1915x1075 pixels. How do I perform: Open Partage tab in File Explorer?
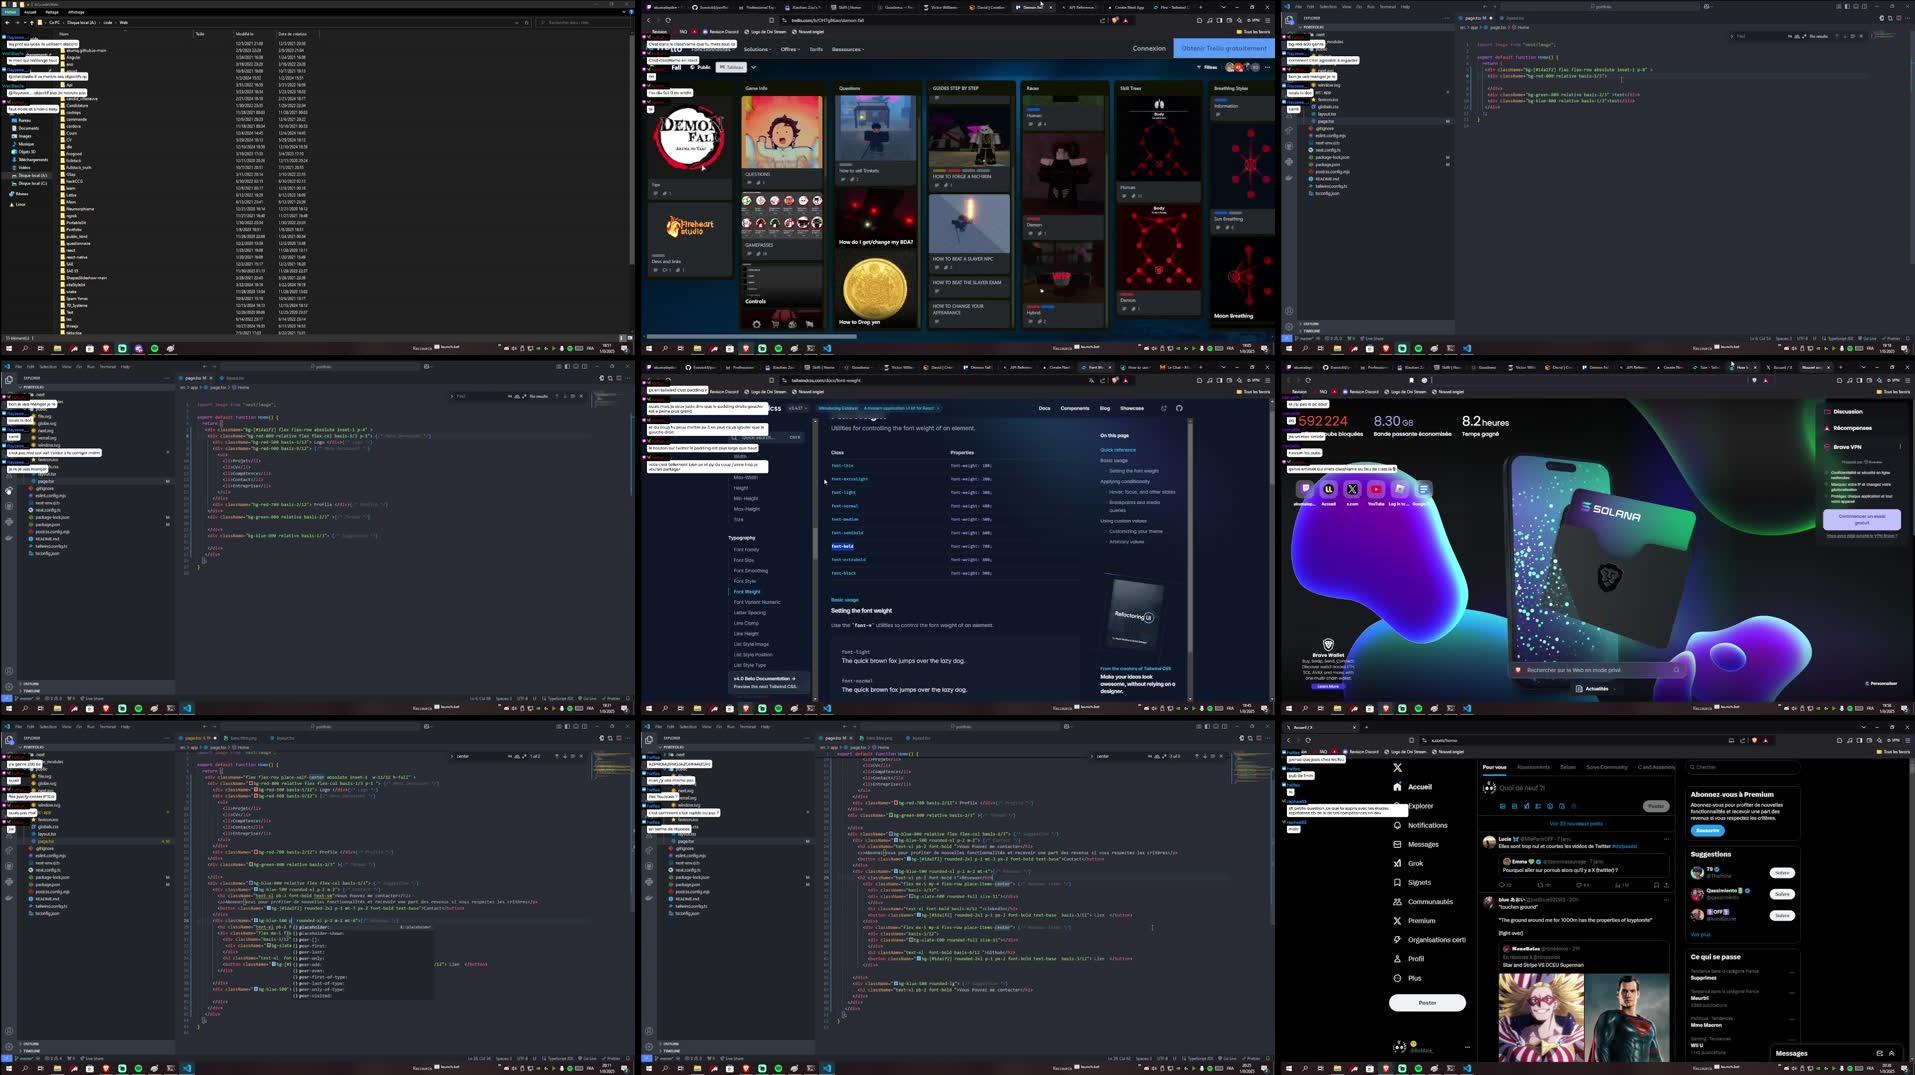[52, 12]
